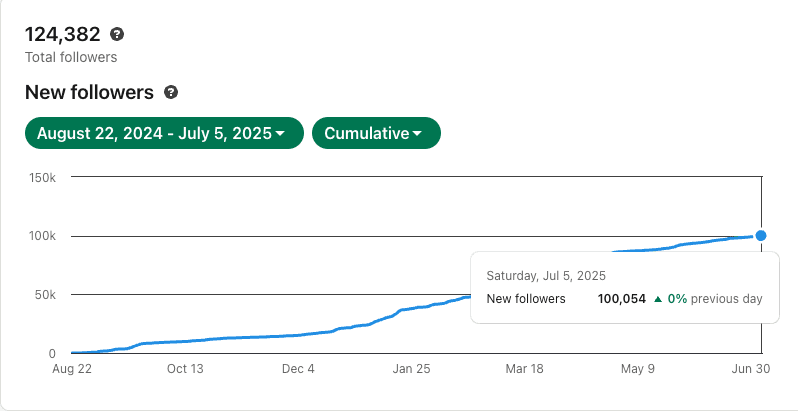Image resolution: width=798 pixels, height=411 pixels.
Task: Click the Mar 18 label on the x-axis
Action: [524, 369]
